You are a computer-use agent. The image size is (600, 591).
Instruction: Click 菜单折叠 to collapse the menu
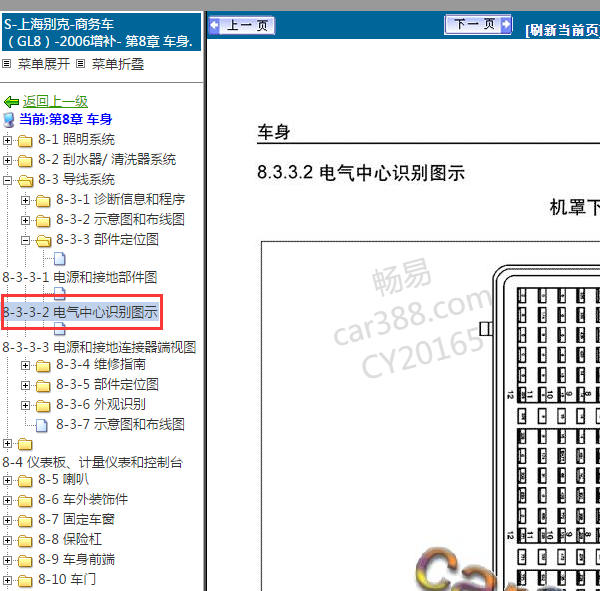pos(118,64)
